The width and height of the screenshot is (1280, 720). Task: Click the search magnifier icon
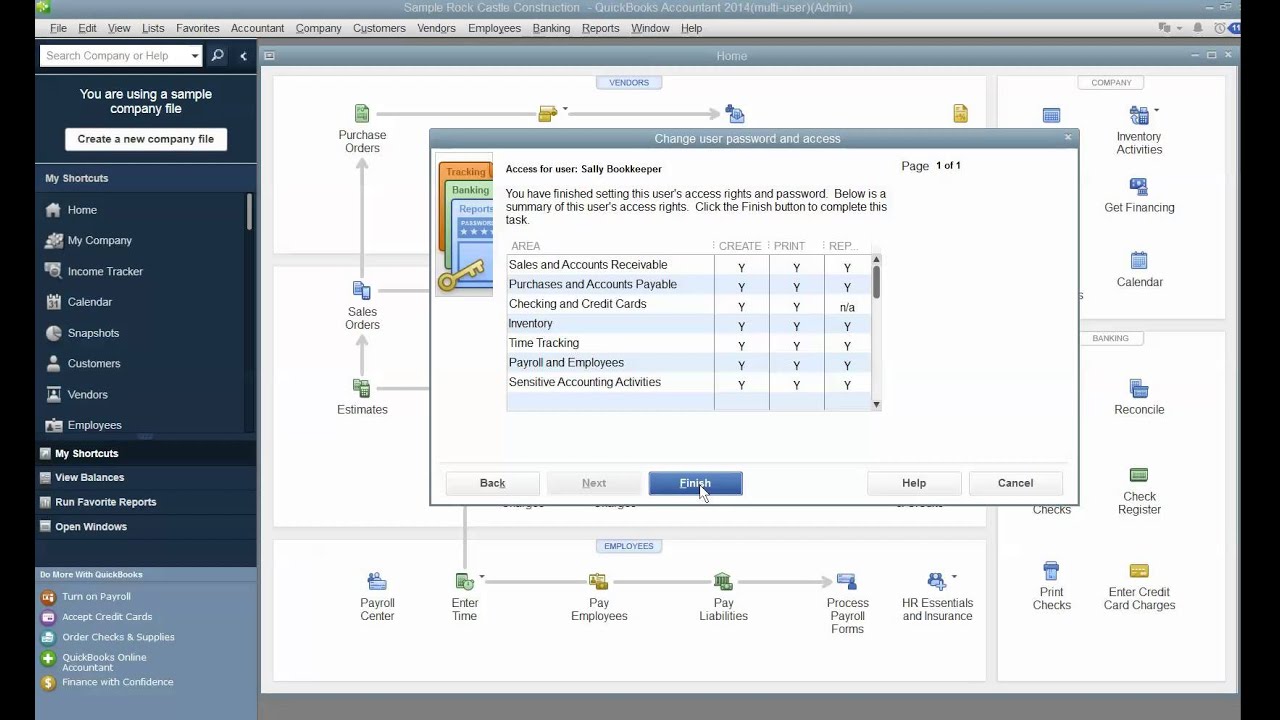coord(218,56)
